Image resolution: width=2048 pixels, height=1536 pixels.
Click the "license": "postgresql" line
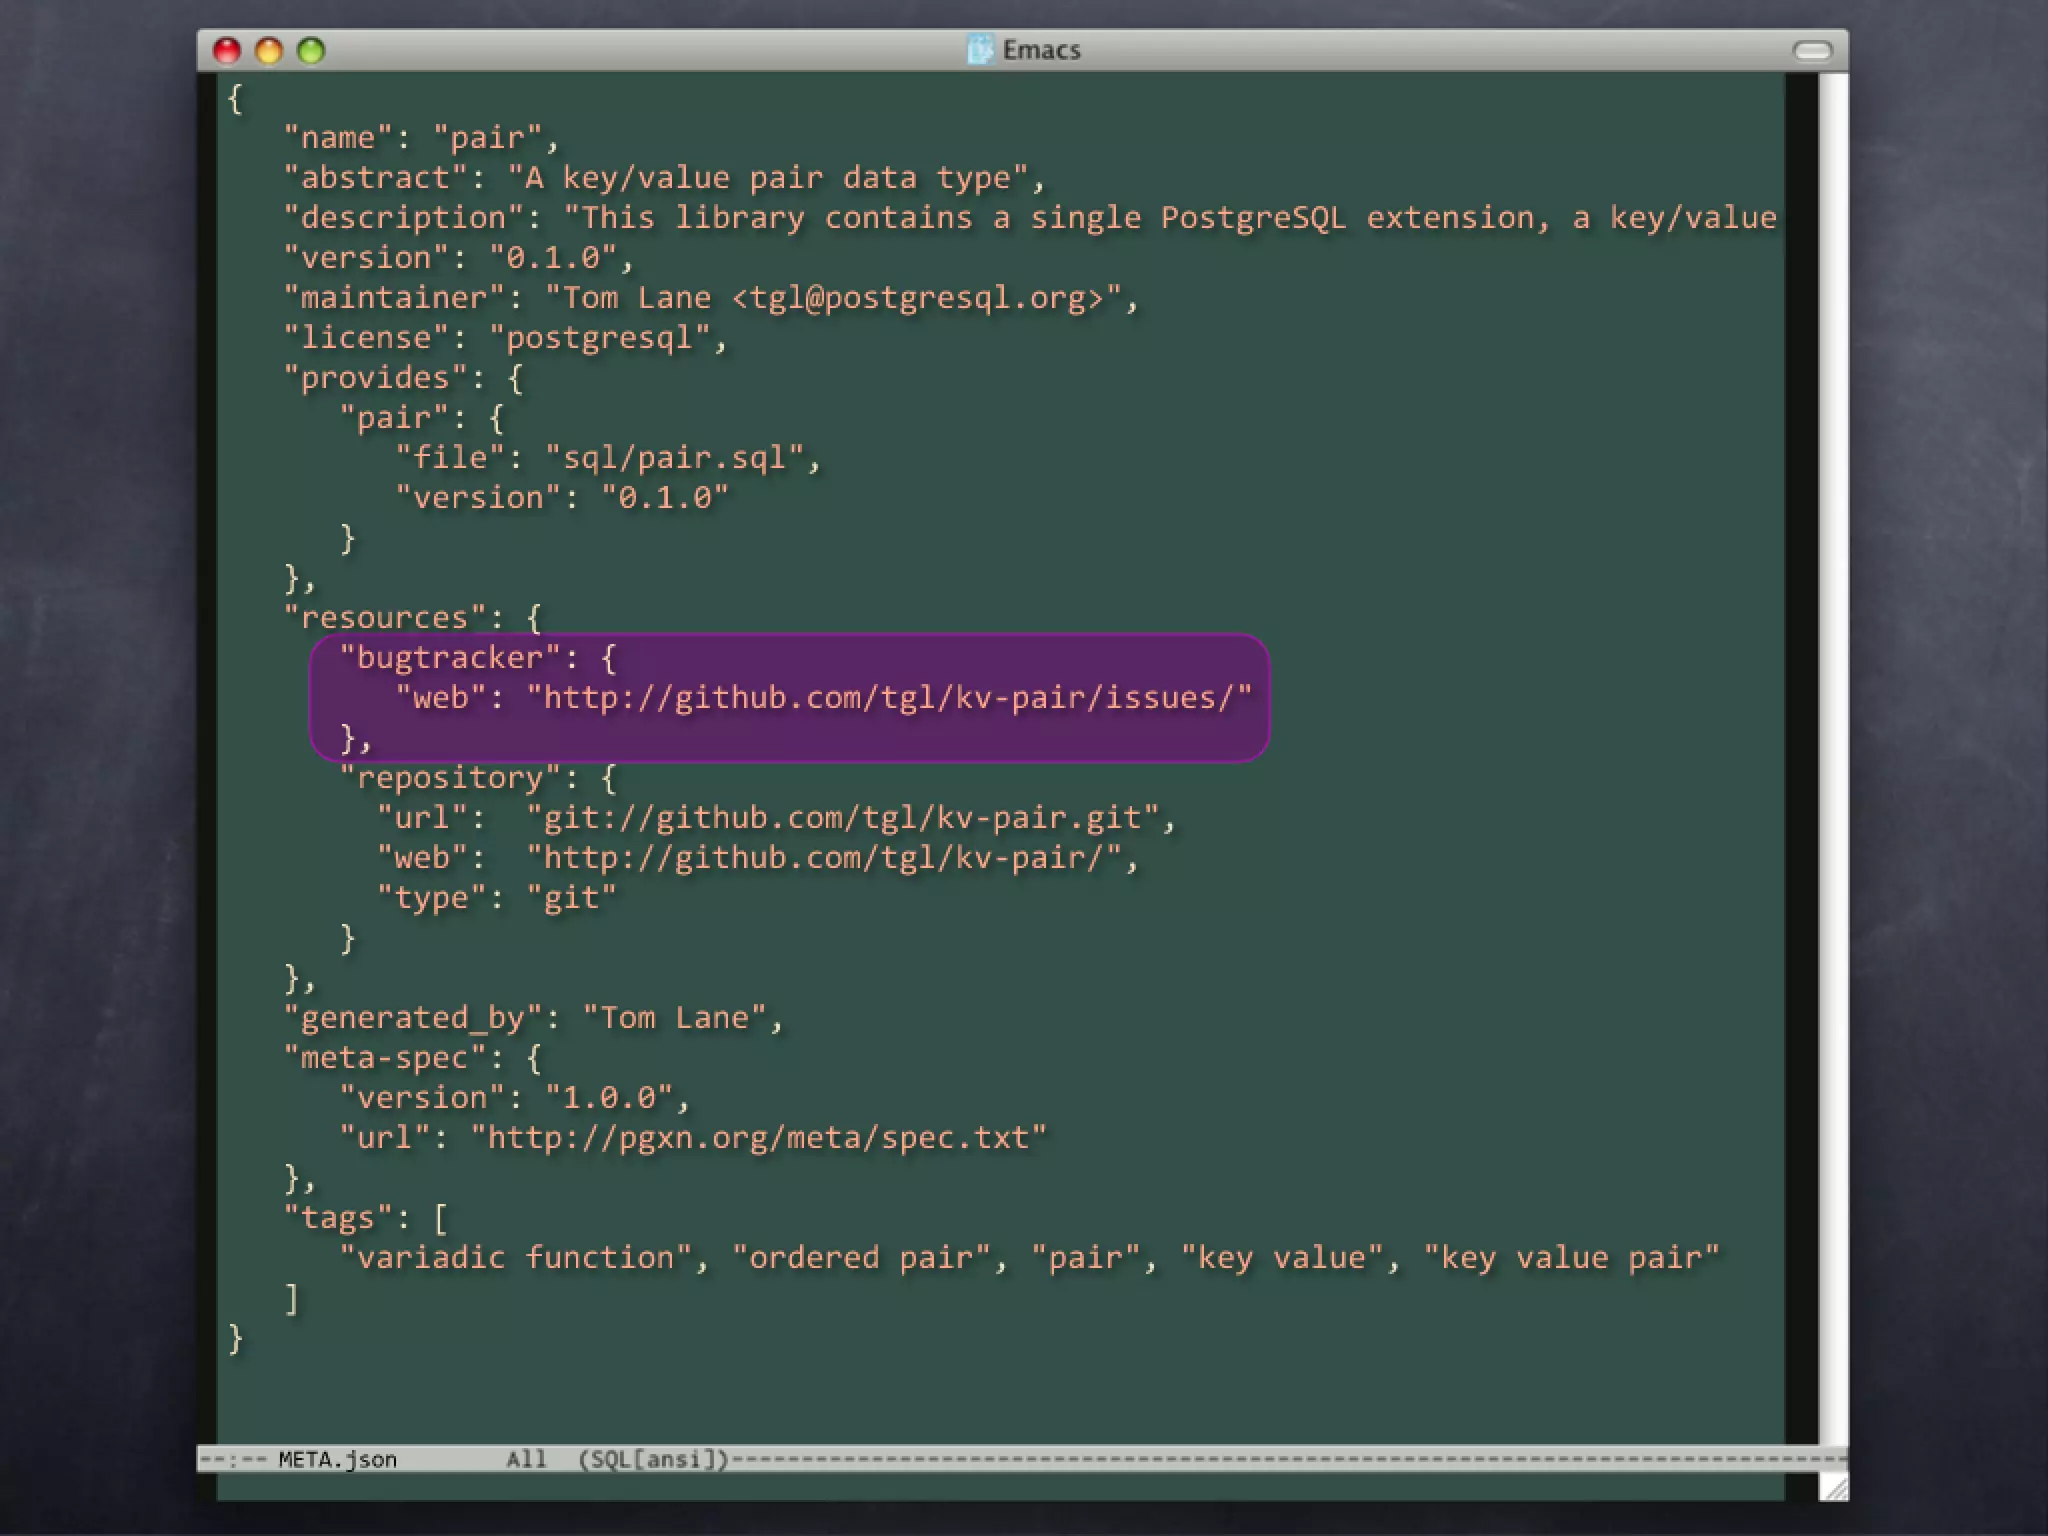point(505,338)
